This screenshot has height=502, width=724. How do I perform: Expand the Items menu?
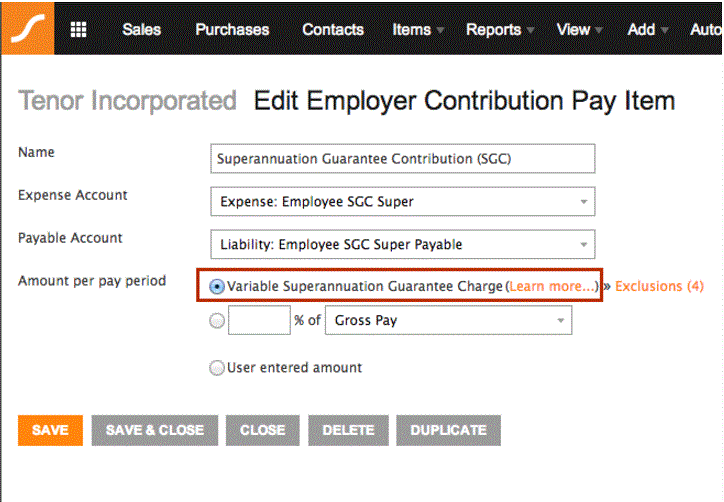(418, 30)
